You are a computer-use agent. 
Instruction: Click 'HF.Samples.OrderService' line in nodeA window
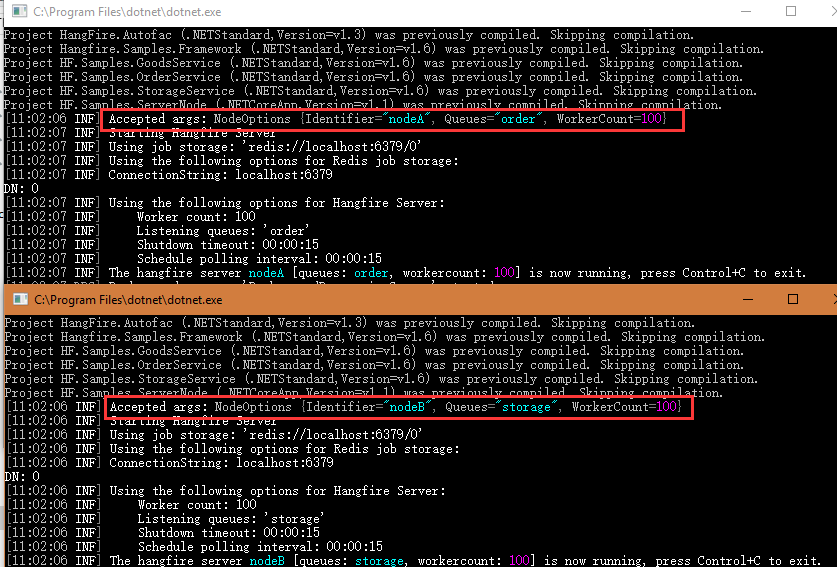tap(373, 76)
